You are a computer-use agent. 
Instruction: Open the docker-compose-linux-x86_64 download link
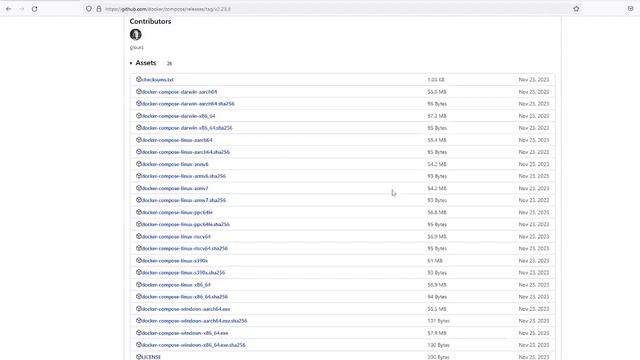pyautogui.click(x=176, y=284)
